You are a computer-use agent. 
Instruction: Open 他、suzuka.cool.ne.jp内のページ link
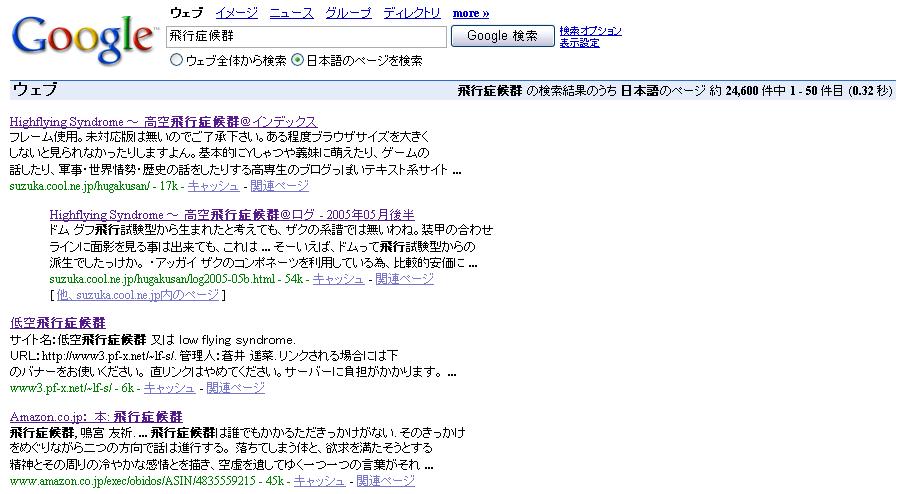pyautogui.click(x=137, y=295)
